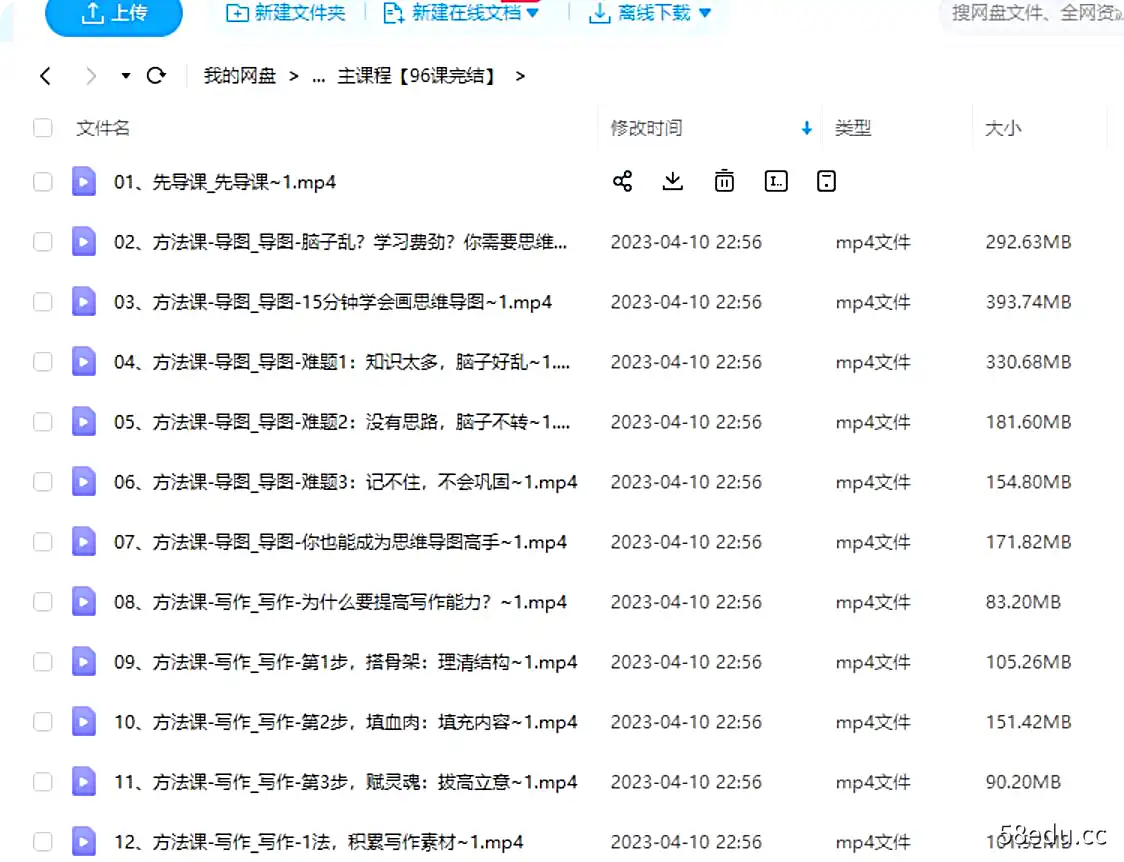This screenshot has width=1124, height=862.
Task: Rename 先导课~1.mp4 via the rename icon
Action: (775, 181)
